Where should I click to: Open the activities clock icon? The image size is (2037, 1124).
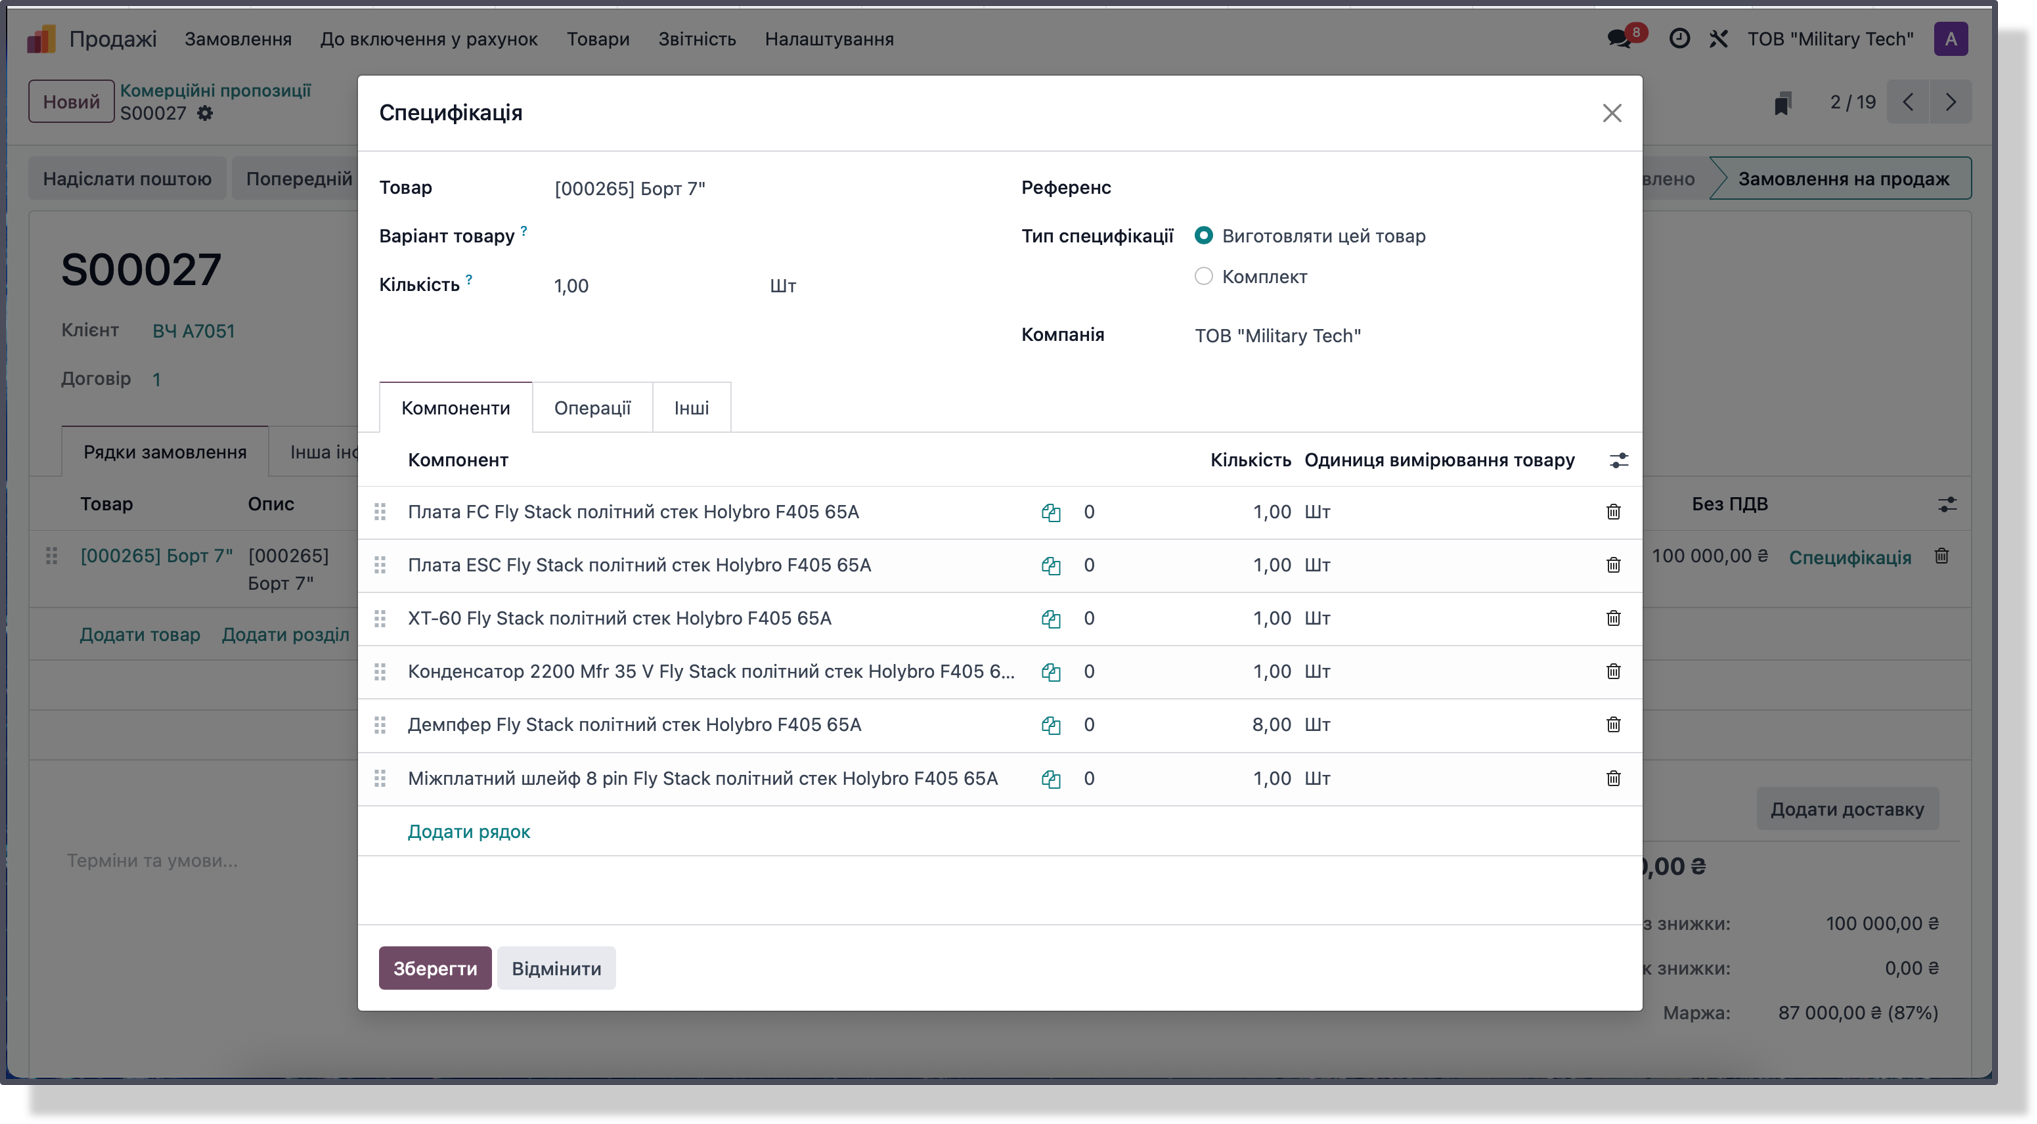click(x=1679, y=39)
